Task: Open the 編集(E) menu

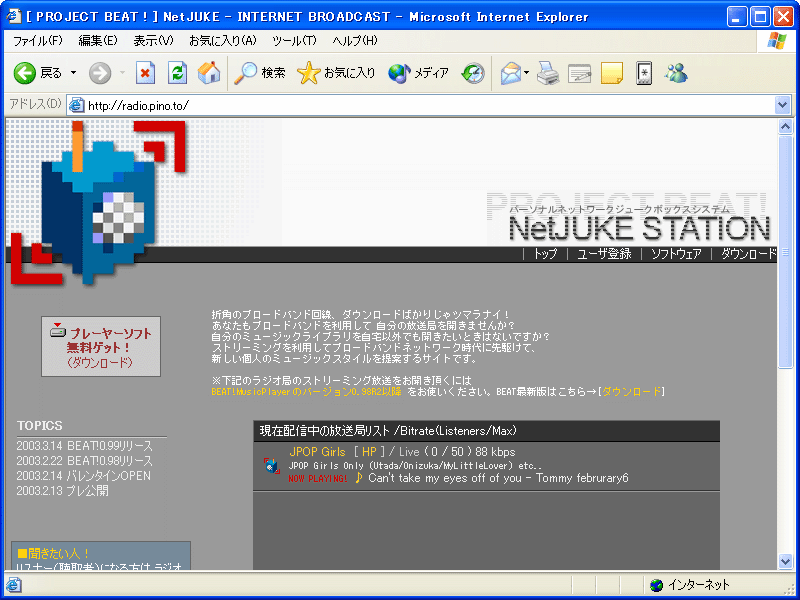Action: tap(97, 41)
